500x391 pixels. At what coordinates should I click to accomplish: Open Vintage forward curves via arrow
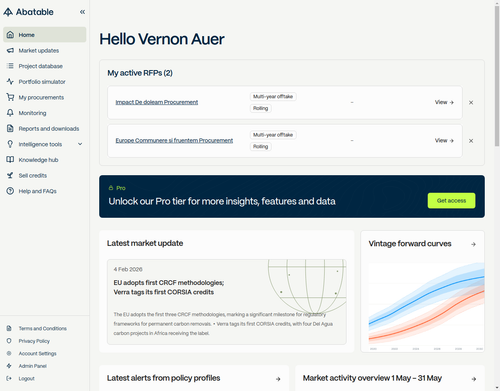[x=473, y=244]
